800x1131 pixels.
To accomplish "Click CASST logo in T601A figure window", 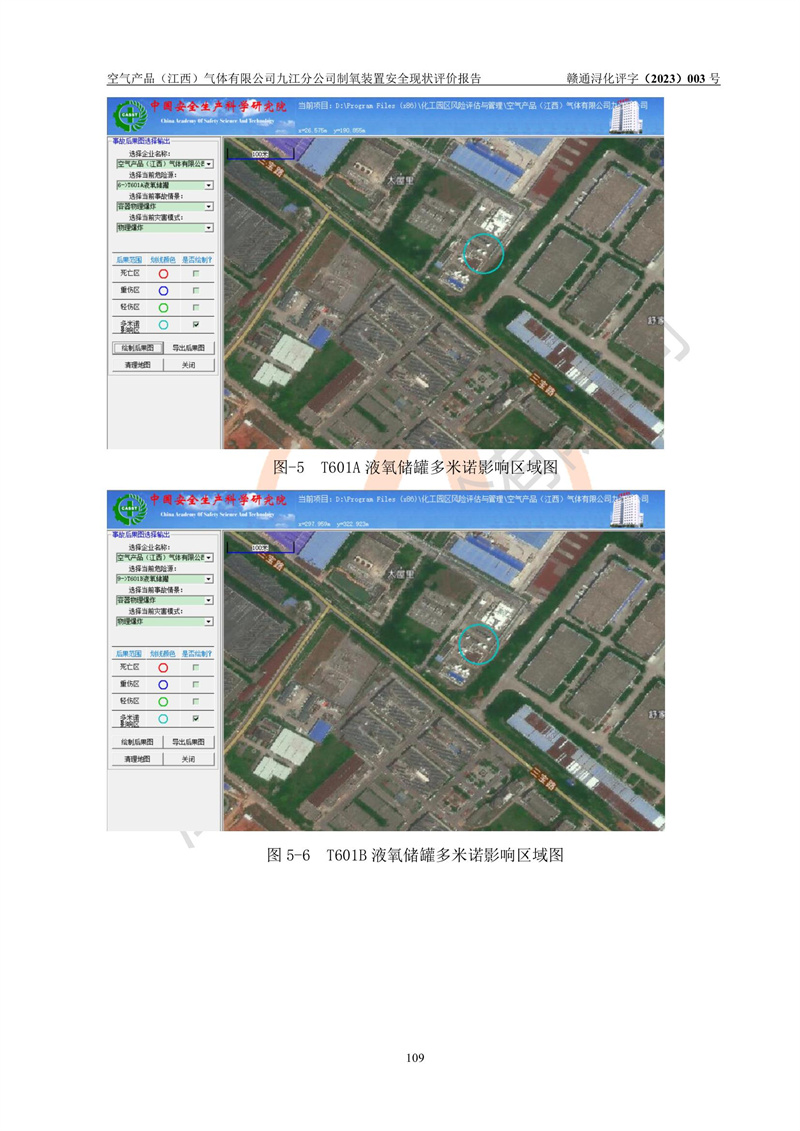I will pos(129,115).
